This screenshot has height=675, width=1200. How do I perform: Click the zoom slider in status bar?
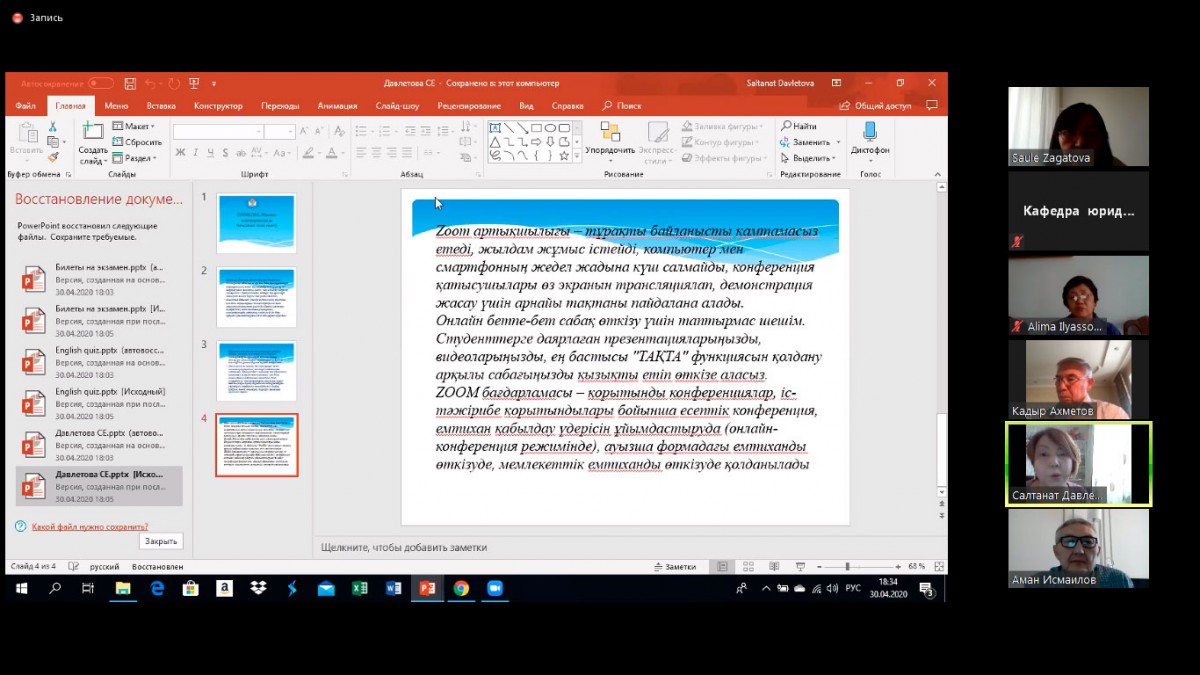tap(848, 567)
